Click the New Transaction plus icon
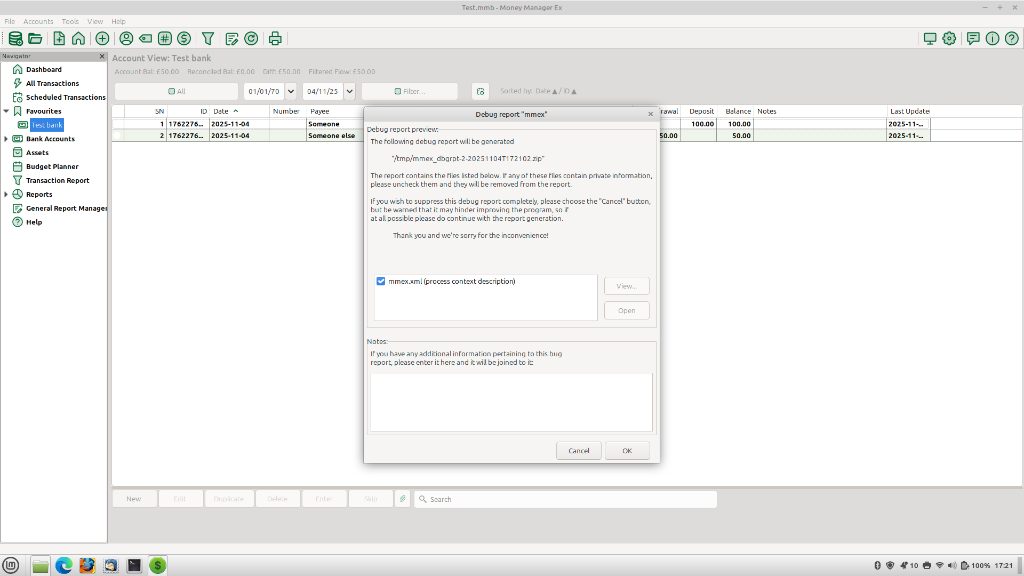 102,39
